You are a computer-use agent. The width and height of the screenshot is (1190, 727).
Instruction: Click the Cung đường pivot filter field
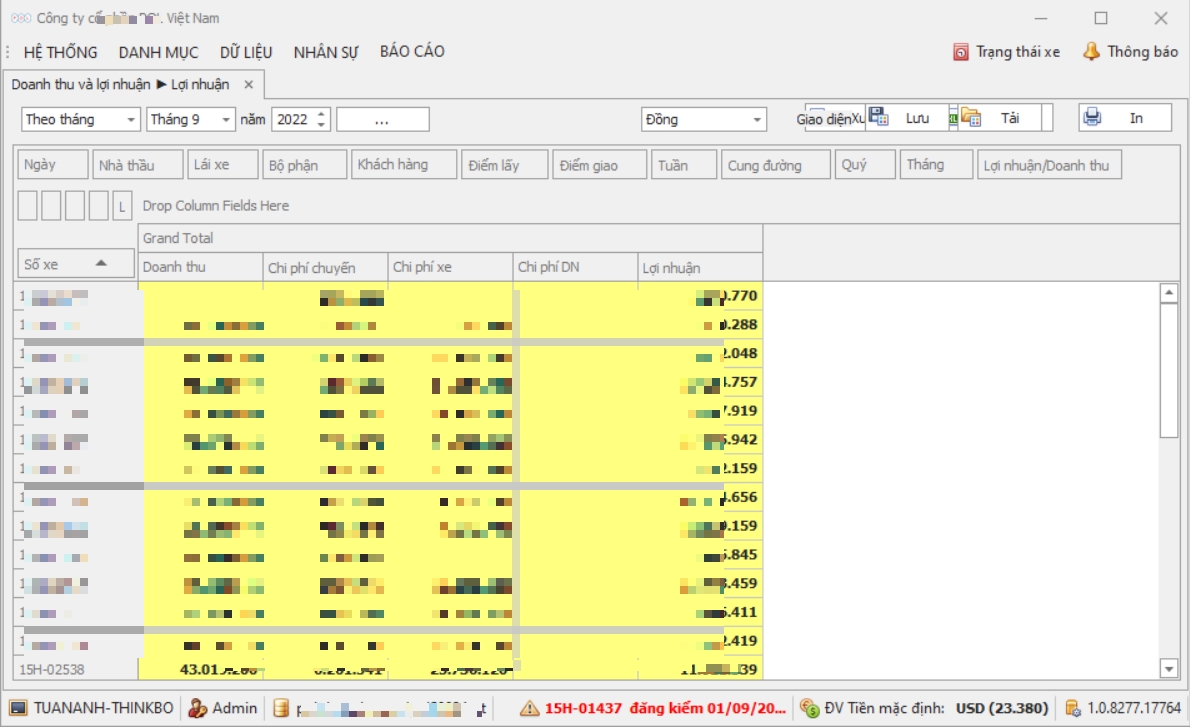(x=776, y=165)
